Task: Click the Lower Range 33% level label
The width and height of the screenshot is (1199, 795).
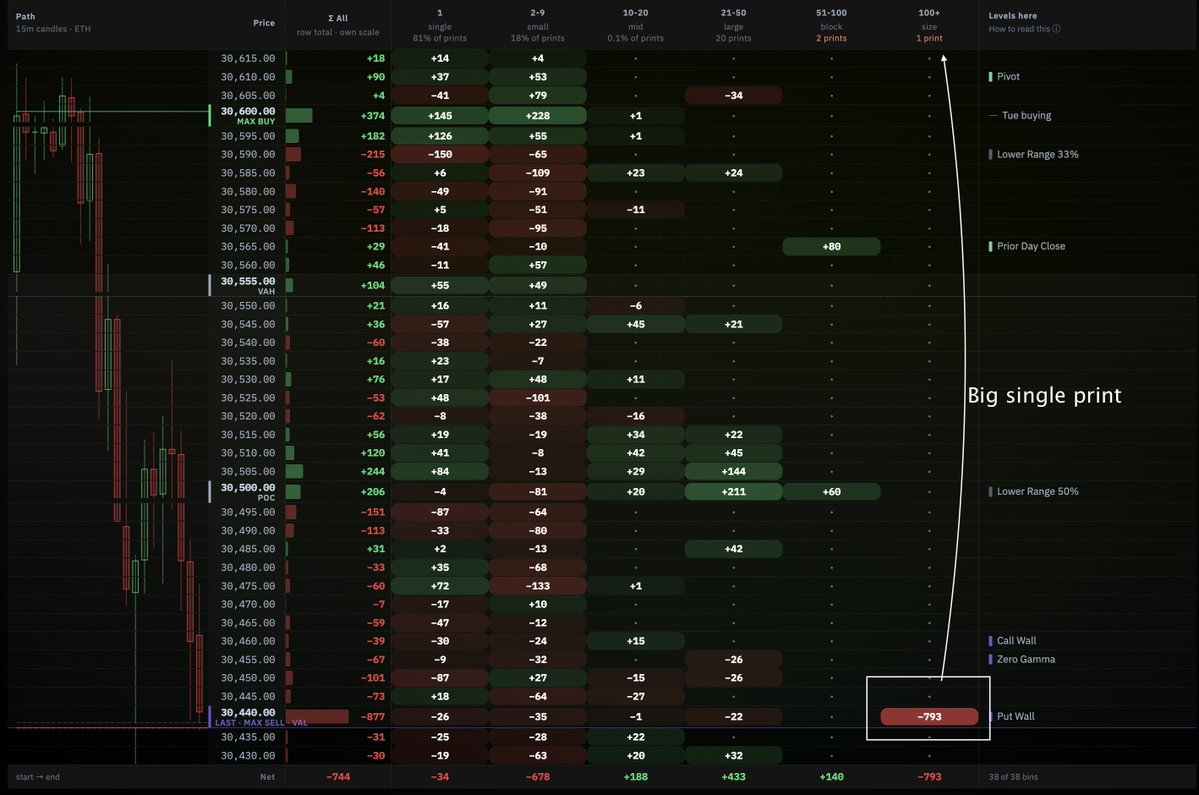Action: click(x=1038, y=154)
